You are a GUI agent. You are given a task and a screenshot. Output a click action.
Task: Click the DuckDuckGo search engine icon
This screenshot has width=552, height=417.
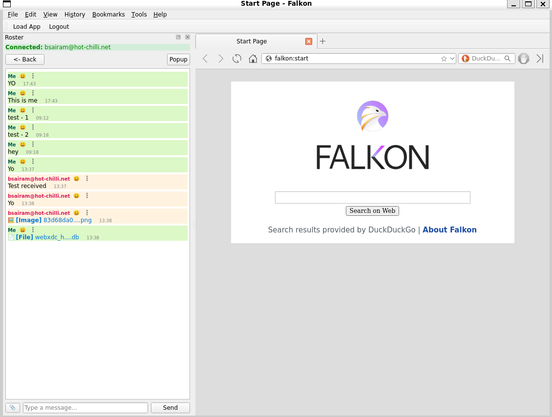465,58
